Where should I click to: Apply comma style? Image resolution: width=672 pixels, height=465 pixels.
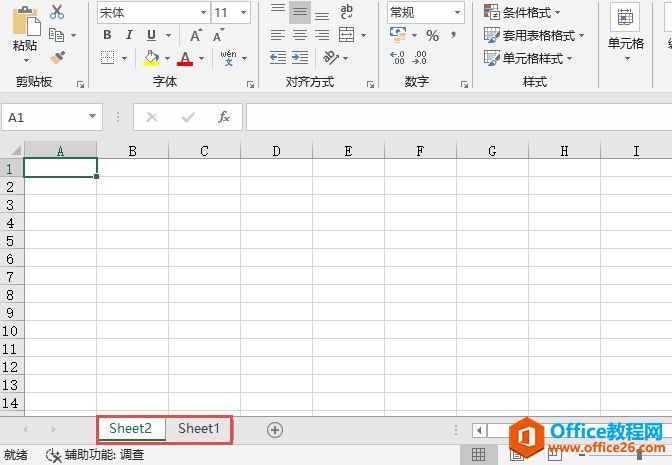click(x=453, y=34)
